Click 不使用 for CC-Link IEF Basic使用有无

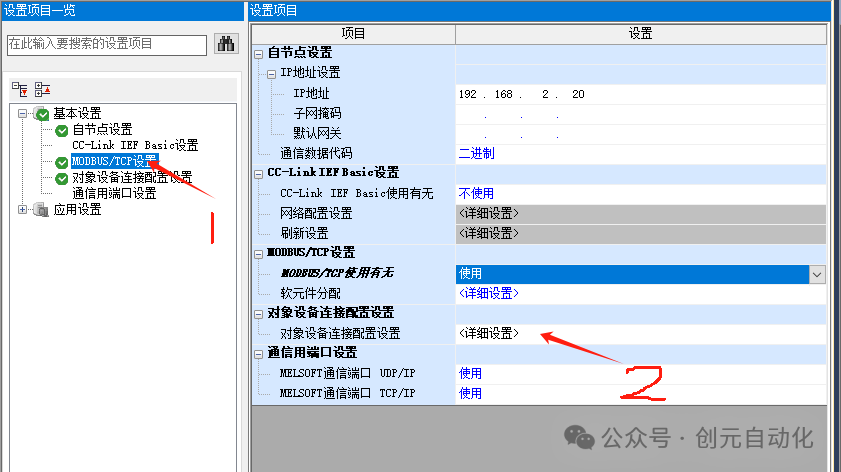476,194
